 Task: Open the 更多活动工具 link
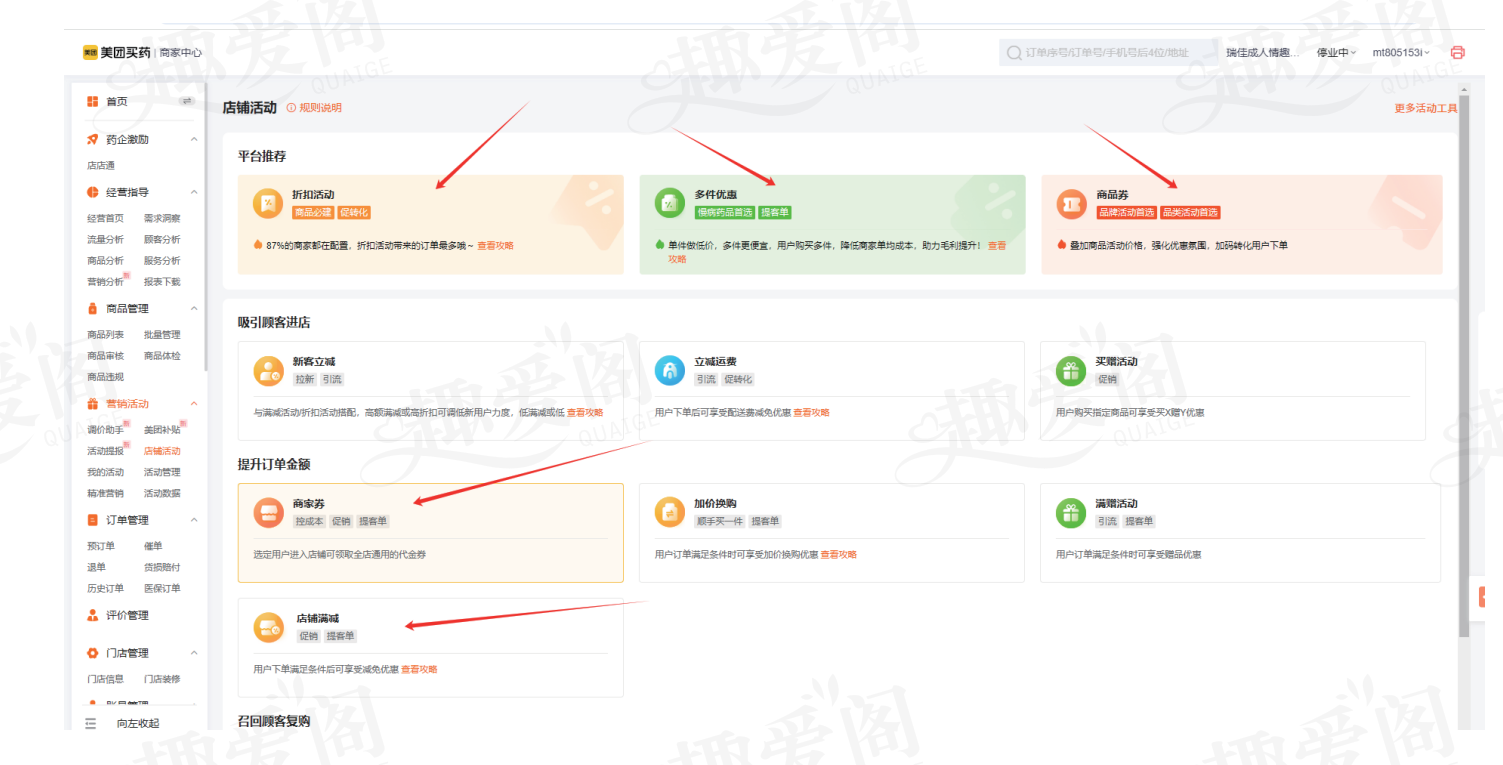[x=1425, y=108]
